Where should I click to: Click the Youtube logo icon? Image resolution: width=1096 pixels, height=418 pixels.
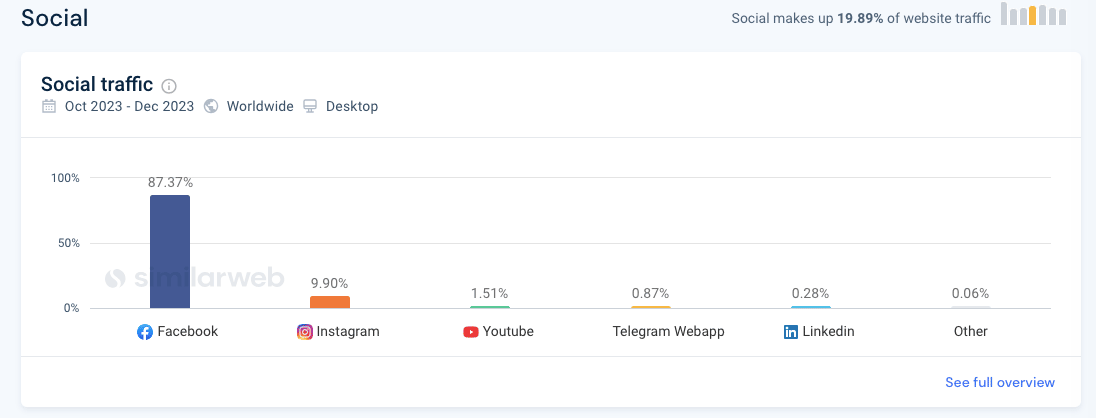471,332
